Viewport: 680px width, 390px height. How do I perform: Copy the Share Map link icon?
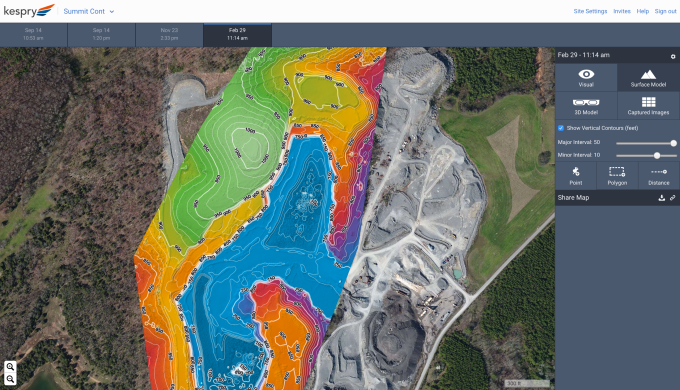[x=673, y=198]
